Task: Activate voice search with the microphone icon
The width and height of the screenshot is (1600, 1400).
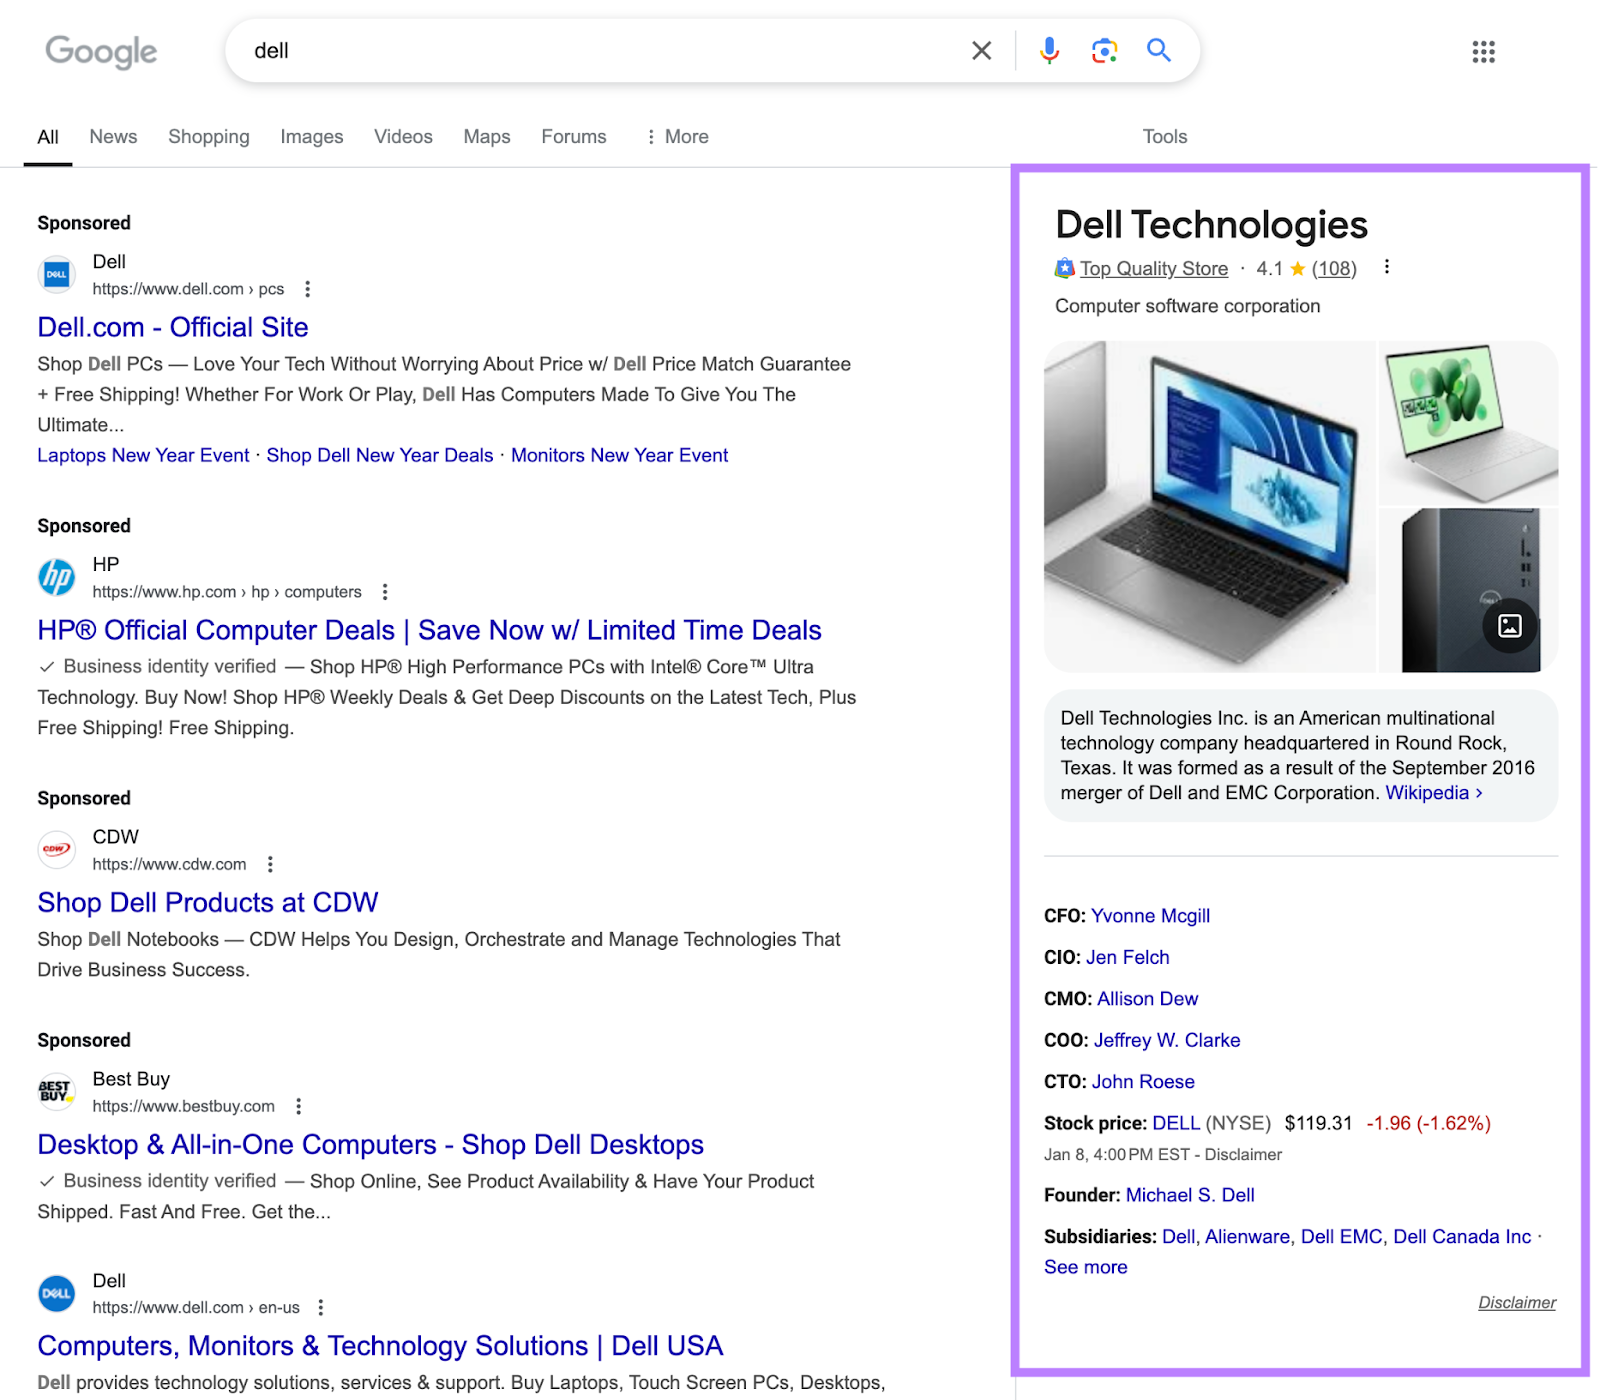Action: [1048, 50]
